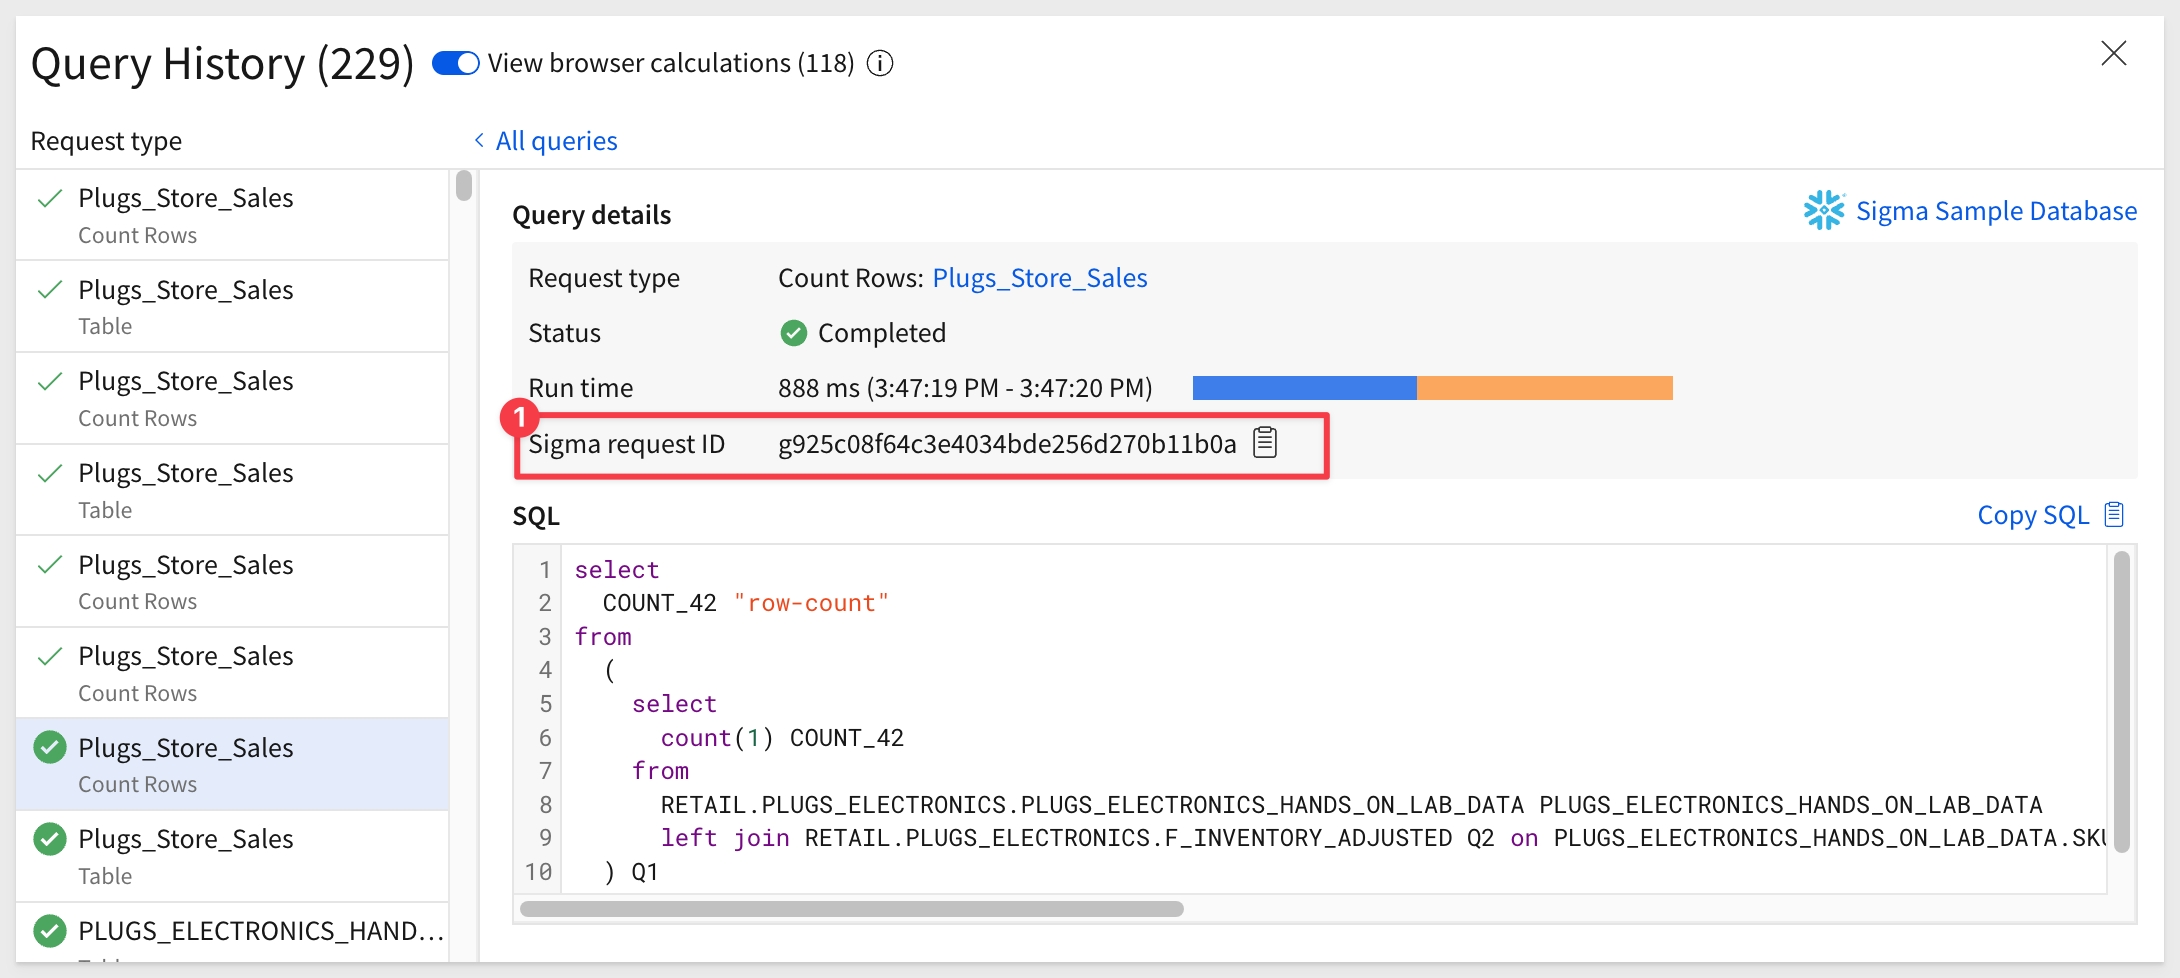The width and height of the screenshot is (2180, 978).
Task: Close the Query History dialog
Action: pyautogui.click(x=2113, y=53)
